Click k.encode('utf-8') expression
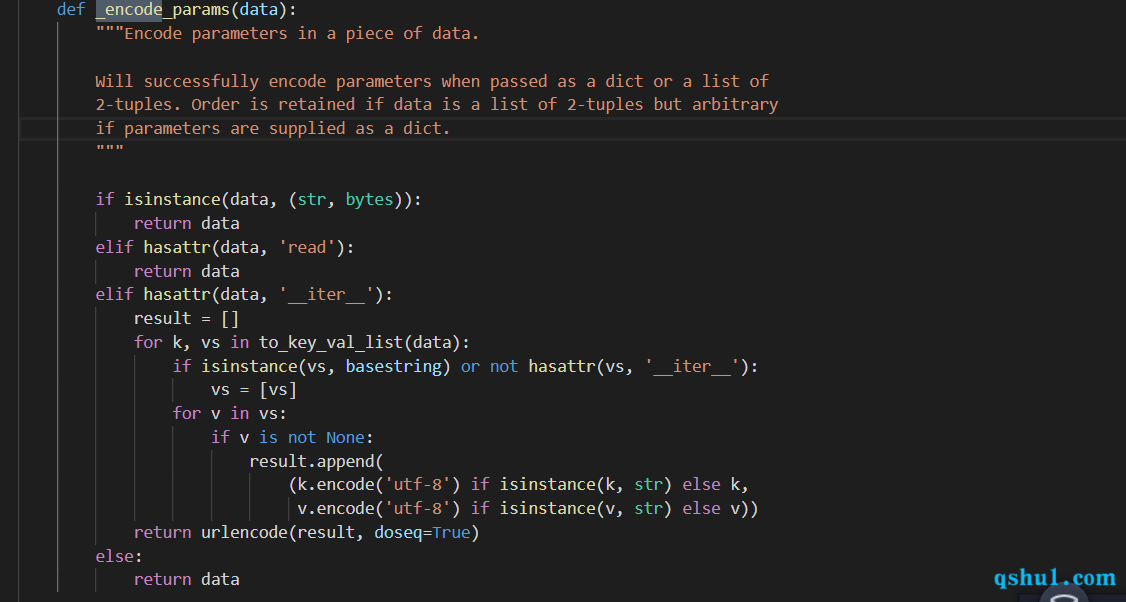1126x602 pixels. pos(379,485)
